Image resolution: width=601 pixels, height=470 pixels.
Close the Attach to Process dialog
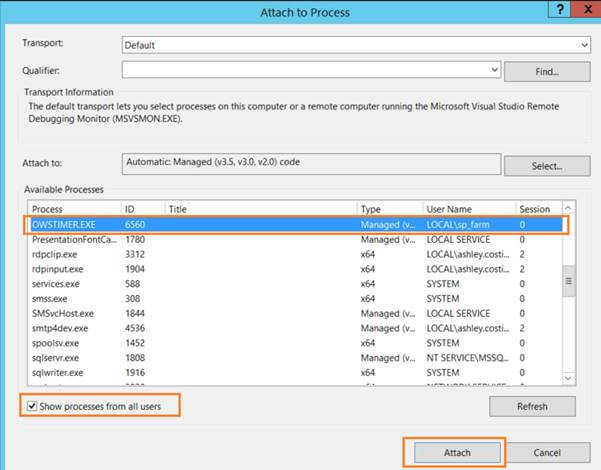[586, 9]
